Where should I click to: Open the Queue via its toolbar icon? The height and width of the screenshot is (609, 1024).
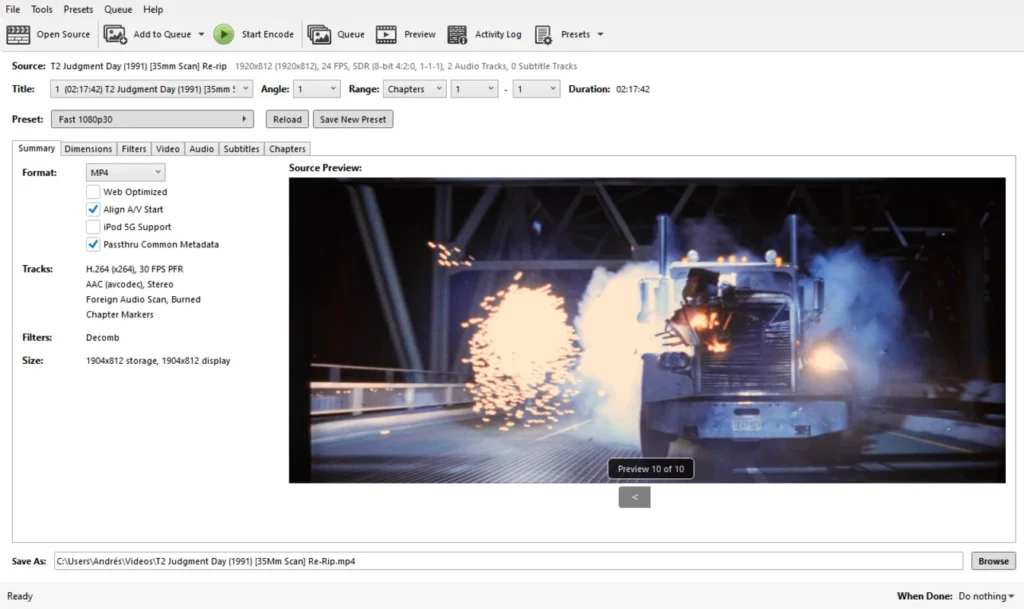[319, 35]
